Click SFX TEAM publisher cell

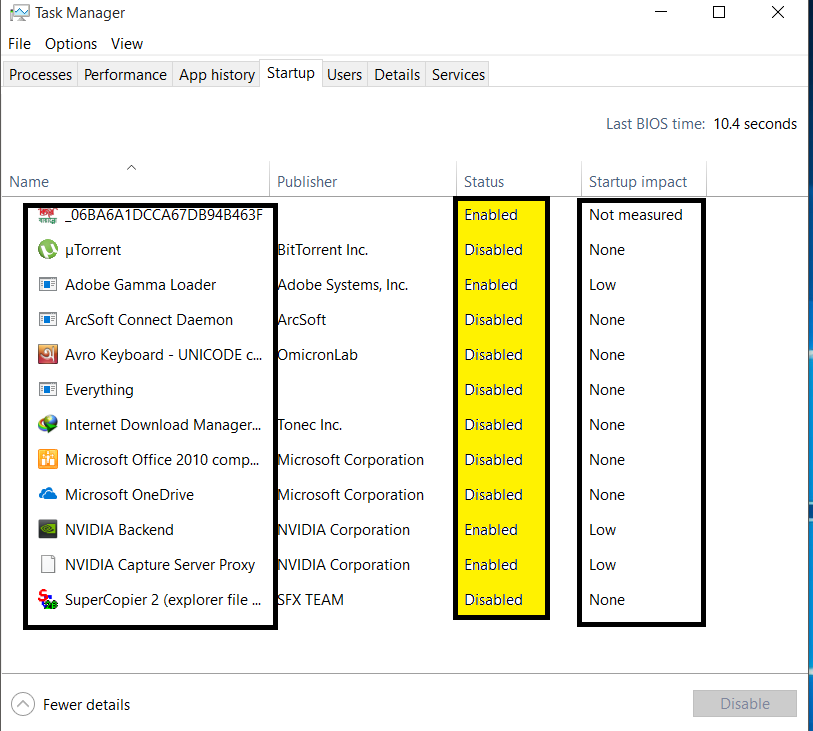pos(310,600)
